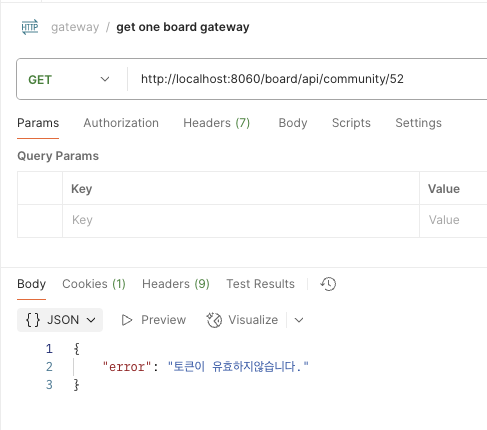Viewport: 487px width, 430px height.
Task: Click the Visualize button
Action: click(242, 320)
